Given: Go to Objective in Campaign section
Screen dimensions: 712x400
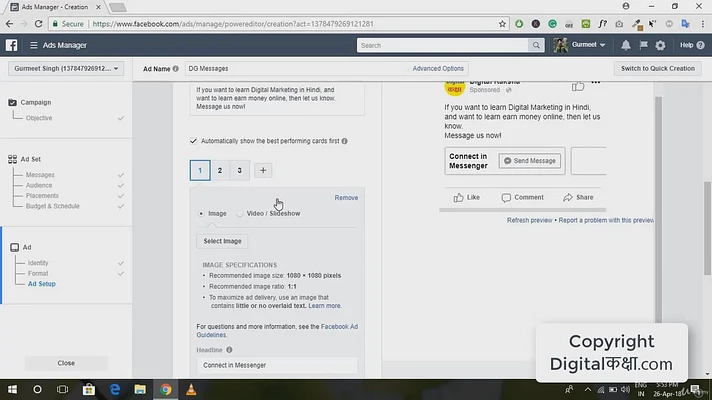Looking at the screenshot, I should tap(39, 118).
